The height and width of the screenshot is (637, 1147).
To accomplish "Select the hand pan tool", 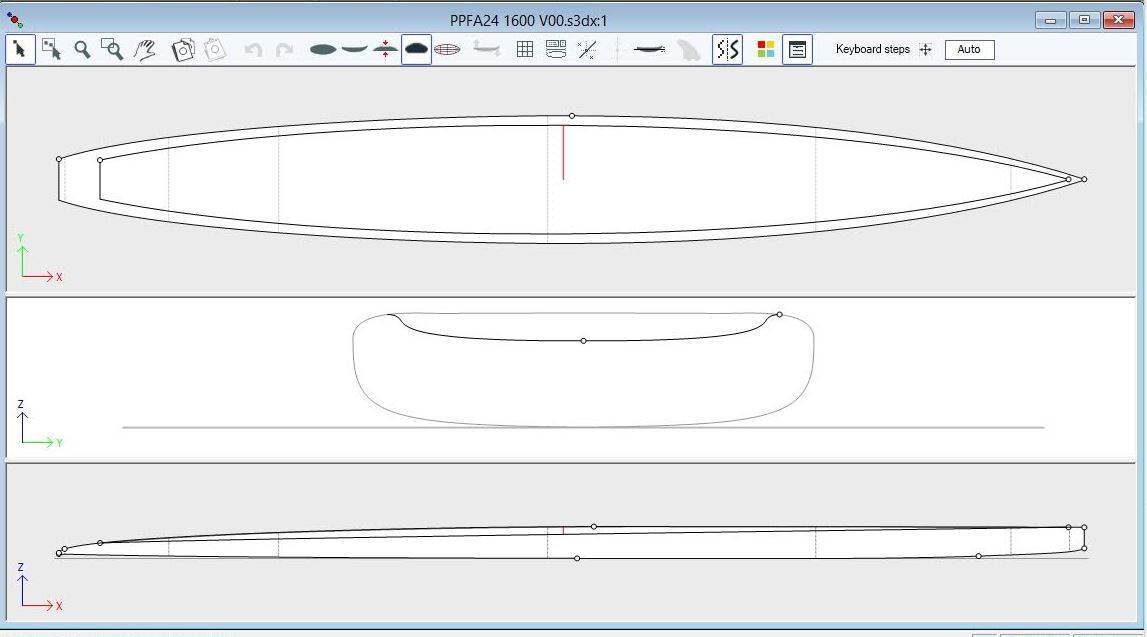I will coord(145,49).
